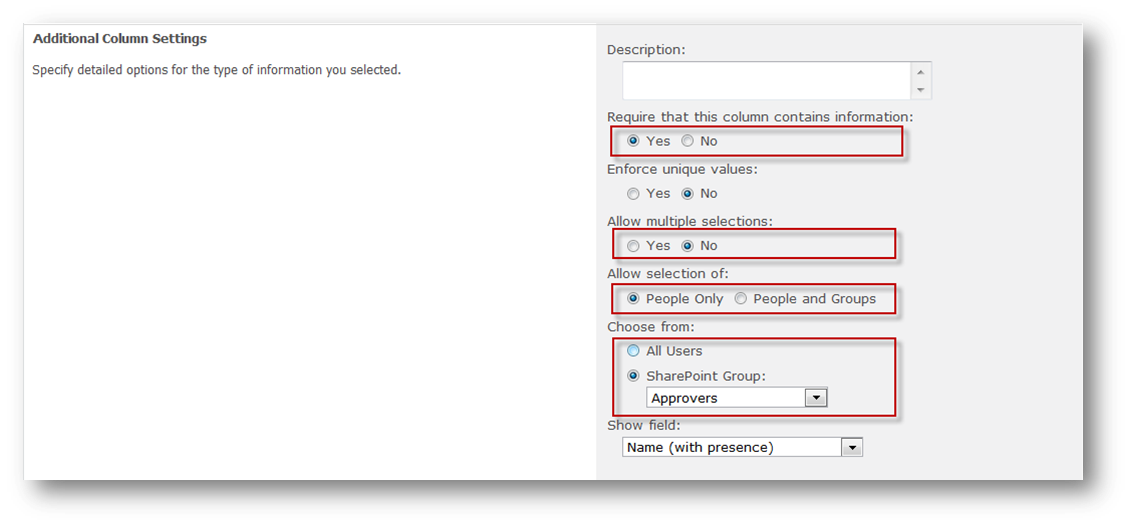
Task: Click the arrow on Approvers combo box
Action: [x=816, y=398]
